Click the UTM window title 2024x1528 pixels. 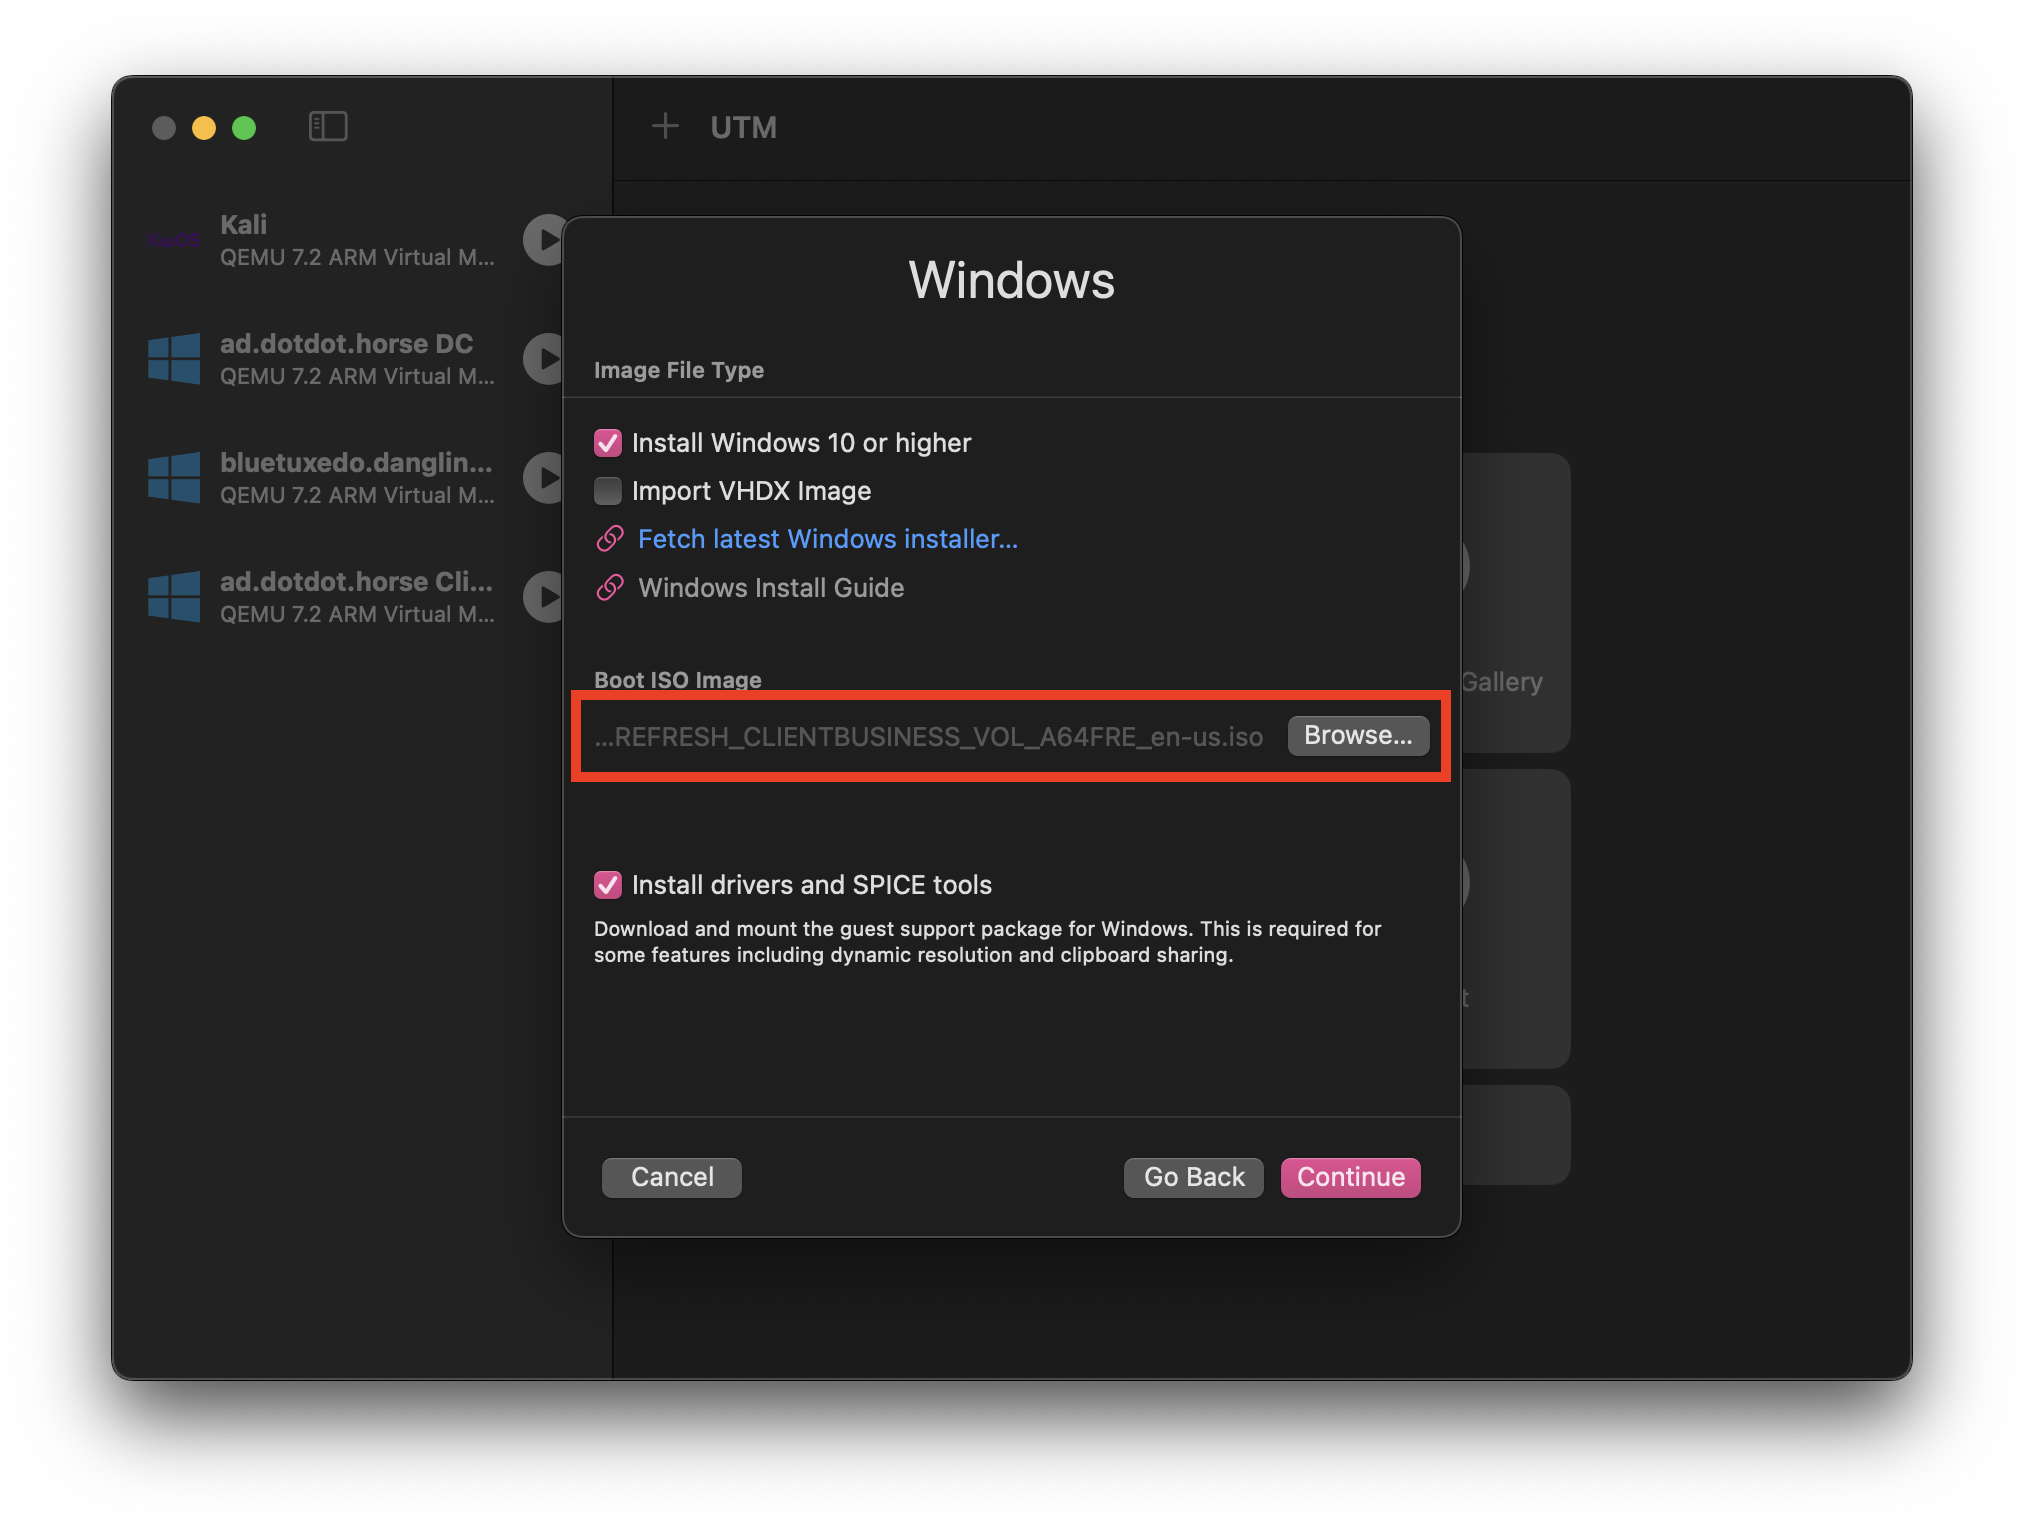click(x=743, y=127)
